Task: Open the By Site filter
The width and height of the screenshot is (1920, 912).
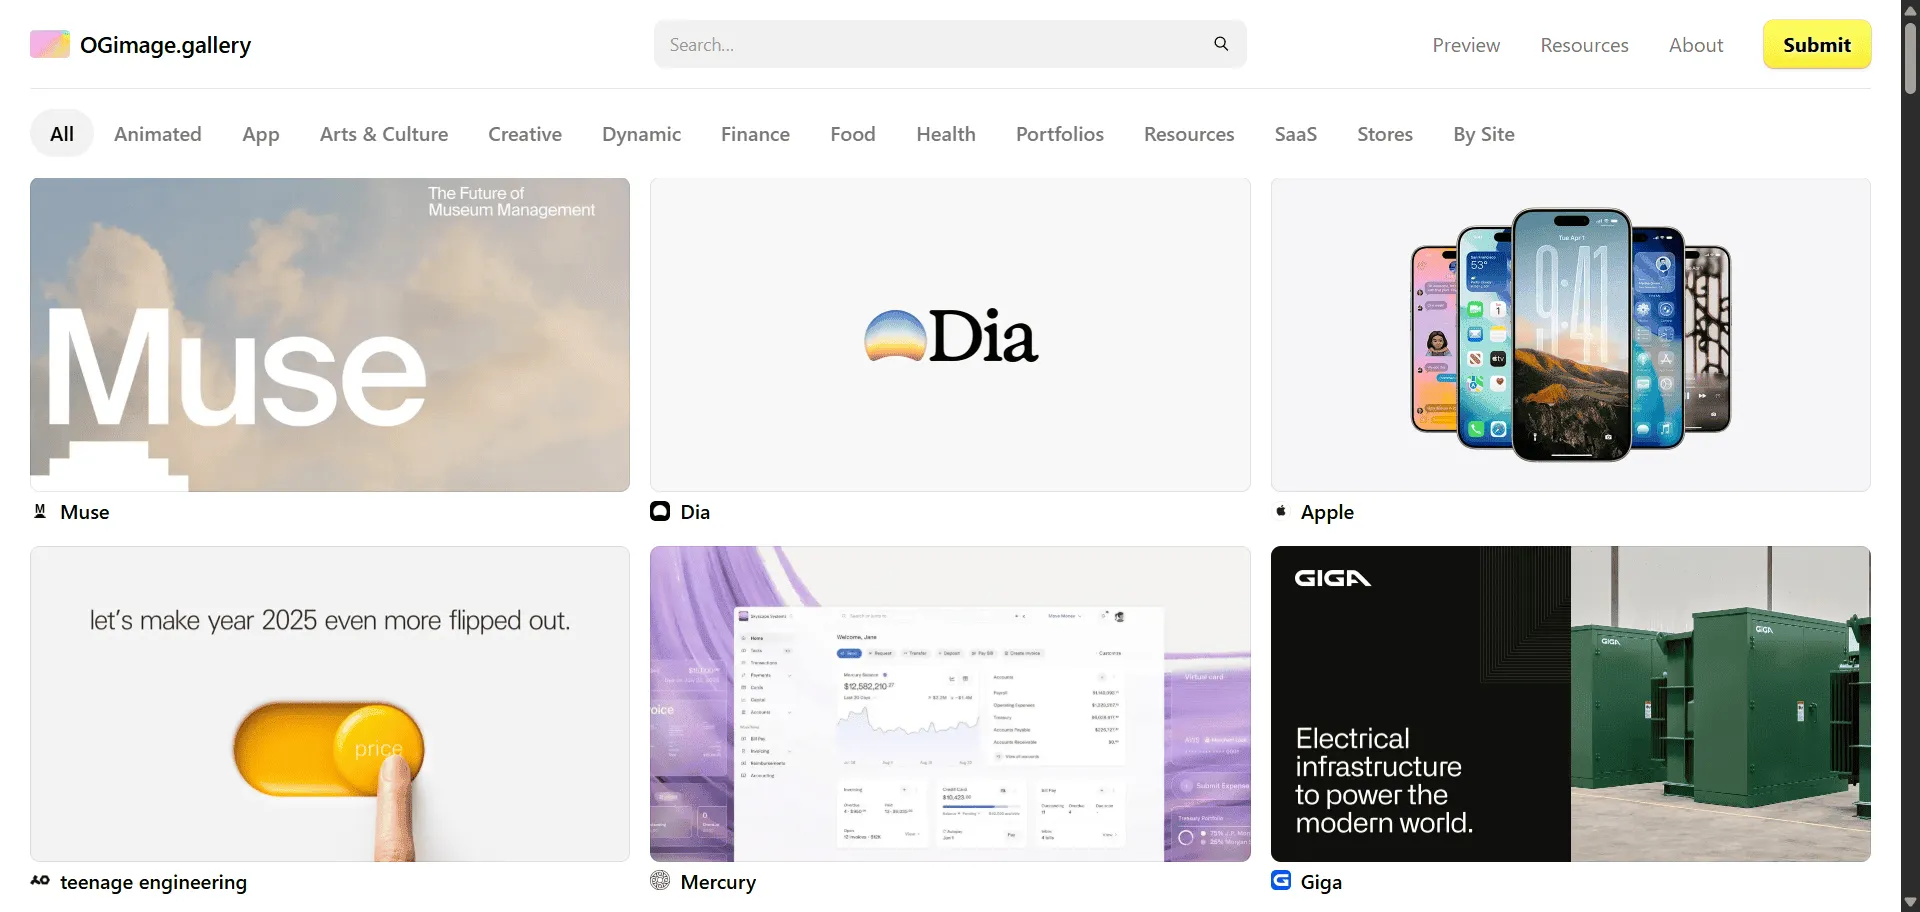Action: [x=1483, y=134]
